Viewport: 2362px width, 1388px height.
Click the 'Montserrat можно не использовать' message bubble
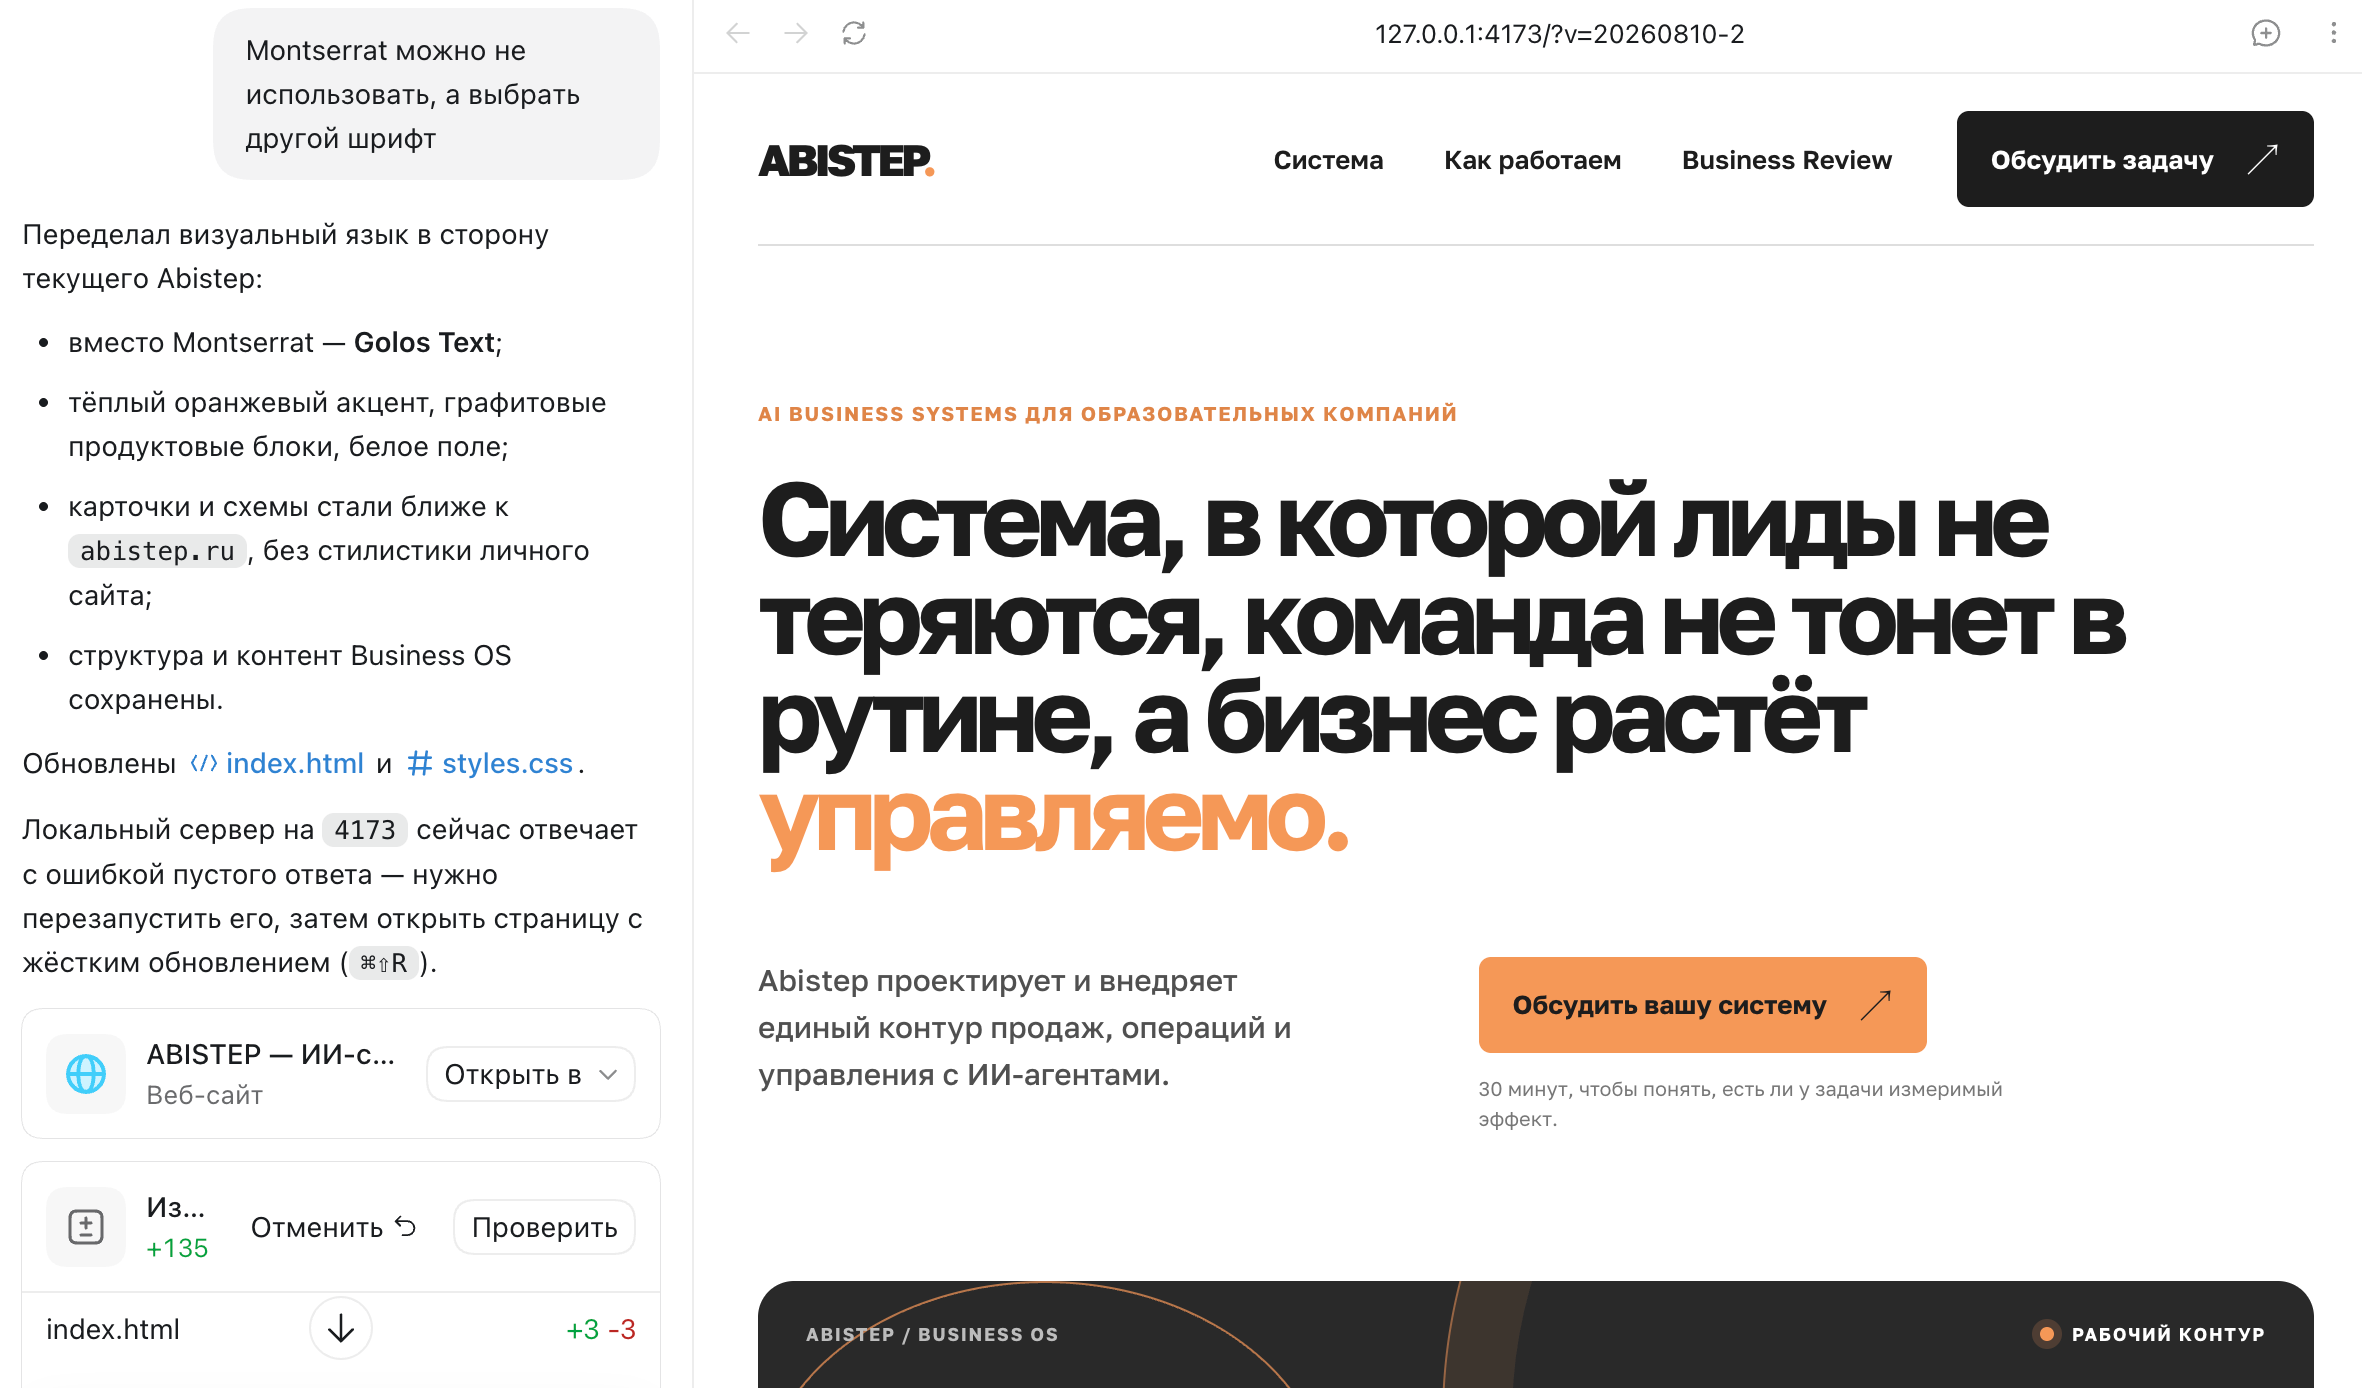[436, 94]
